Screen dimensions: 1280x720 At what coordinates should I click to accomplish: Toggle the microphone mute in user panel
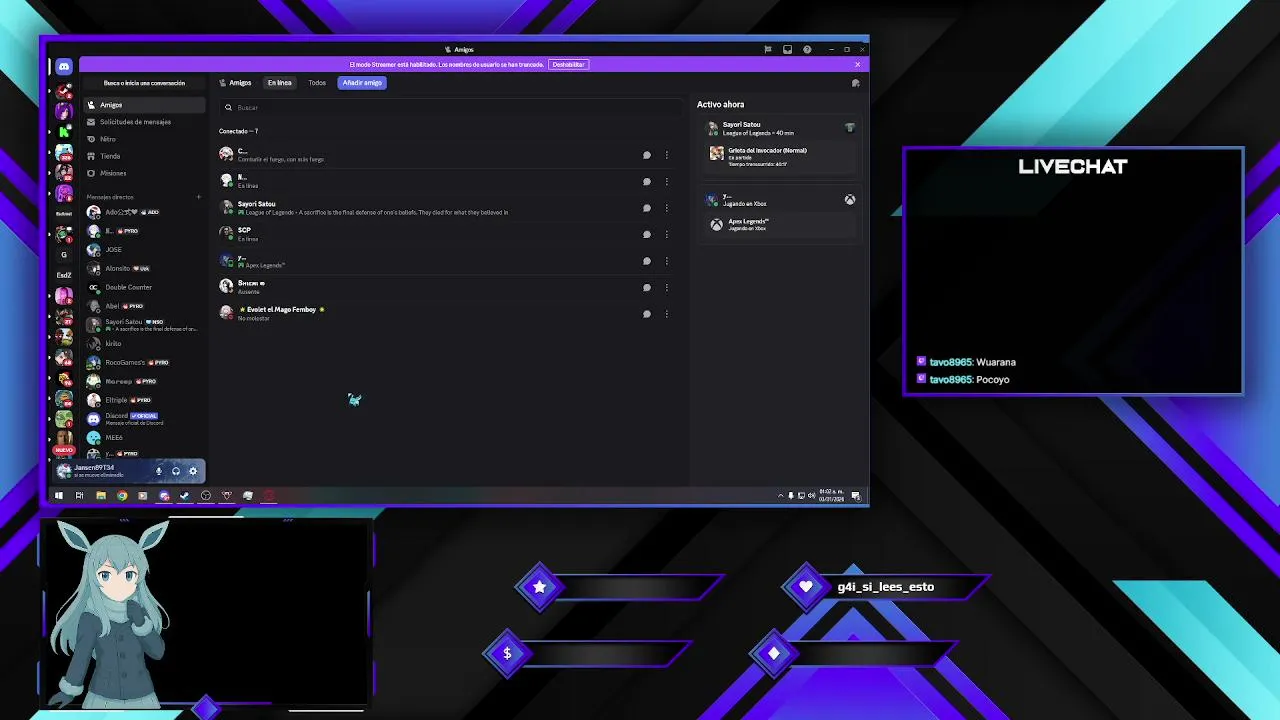[158, 471]
